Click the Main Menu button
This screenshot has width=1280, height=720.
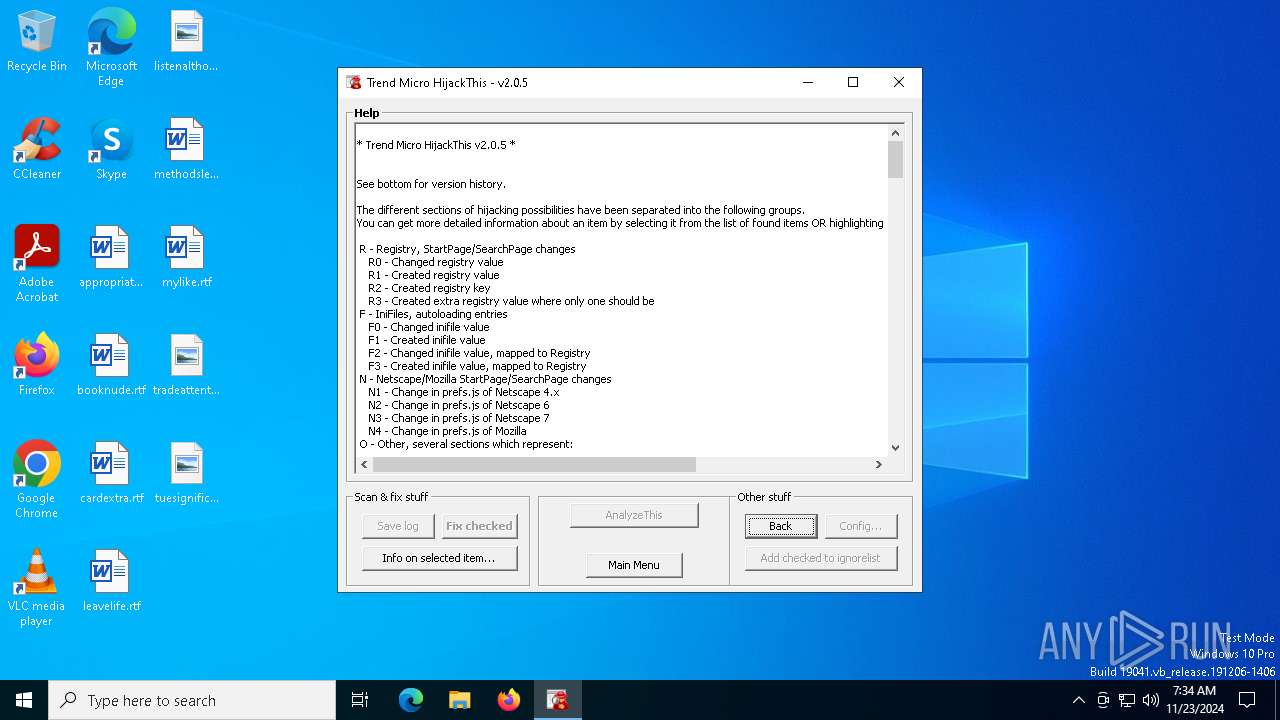[x=634, y=565]
